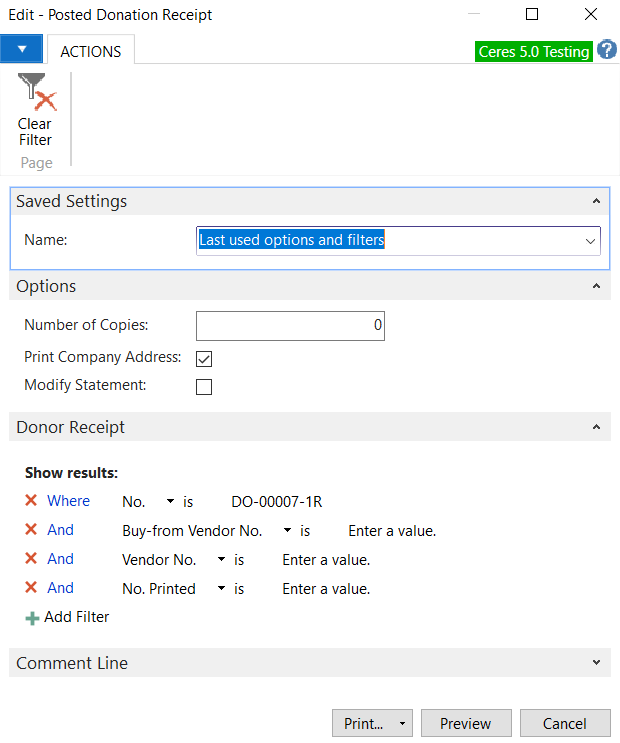Image resolution: width=620 pixels, height=743 pixels.
Task: Open Vendor No. field dropdown arrow
Action: tap(221, 559)
